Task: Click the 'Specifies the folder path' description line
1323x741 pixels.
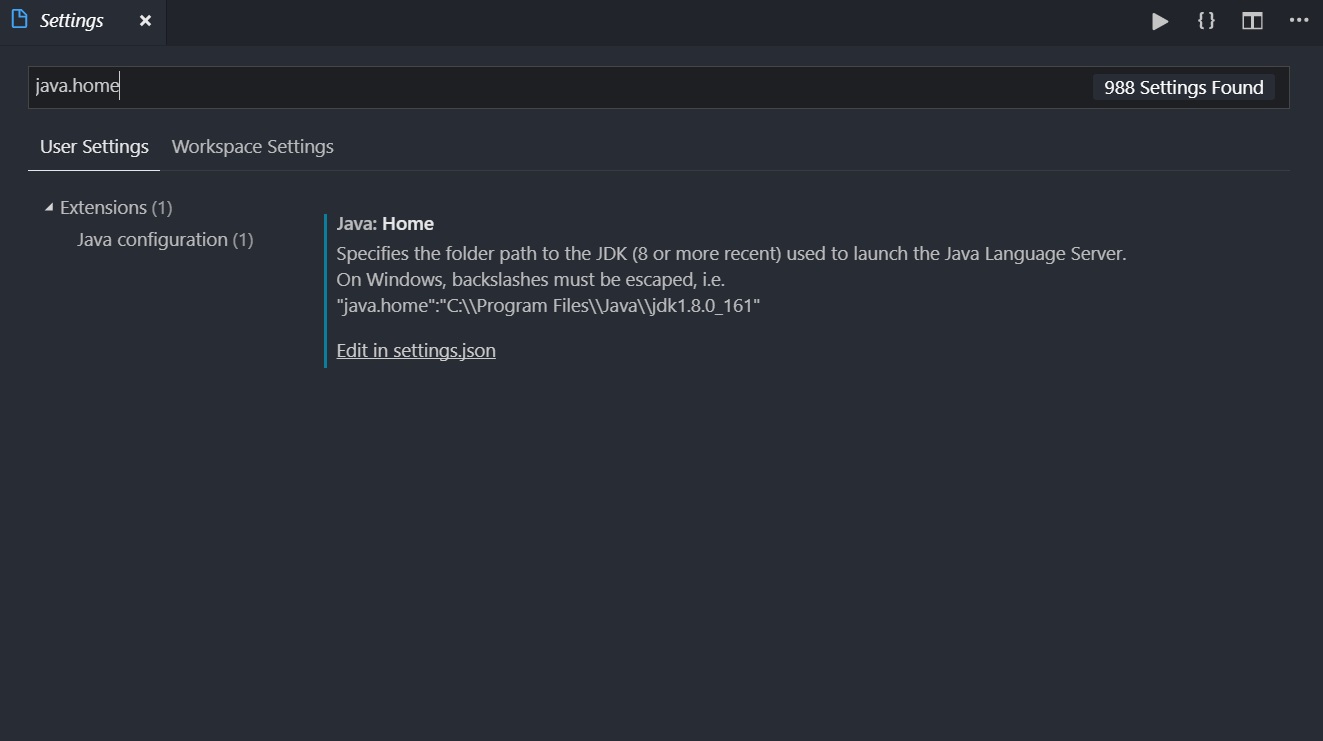Action: coord(731,254)
